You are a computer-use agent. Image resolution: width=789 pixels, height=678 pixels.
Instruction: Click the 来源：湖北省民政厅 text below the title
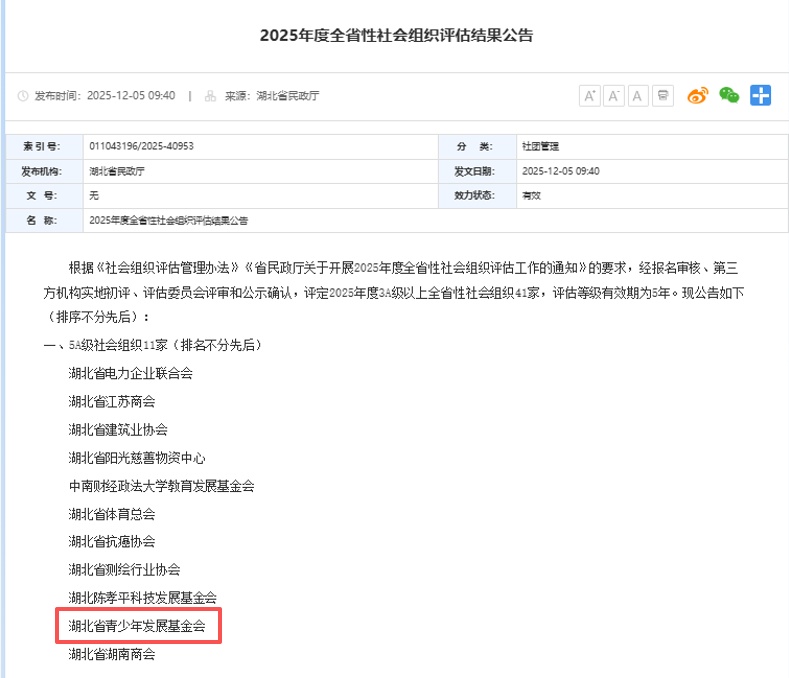point(271,97)
